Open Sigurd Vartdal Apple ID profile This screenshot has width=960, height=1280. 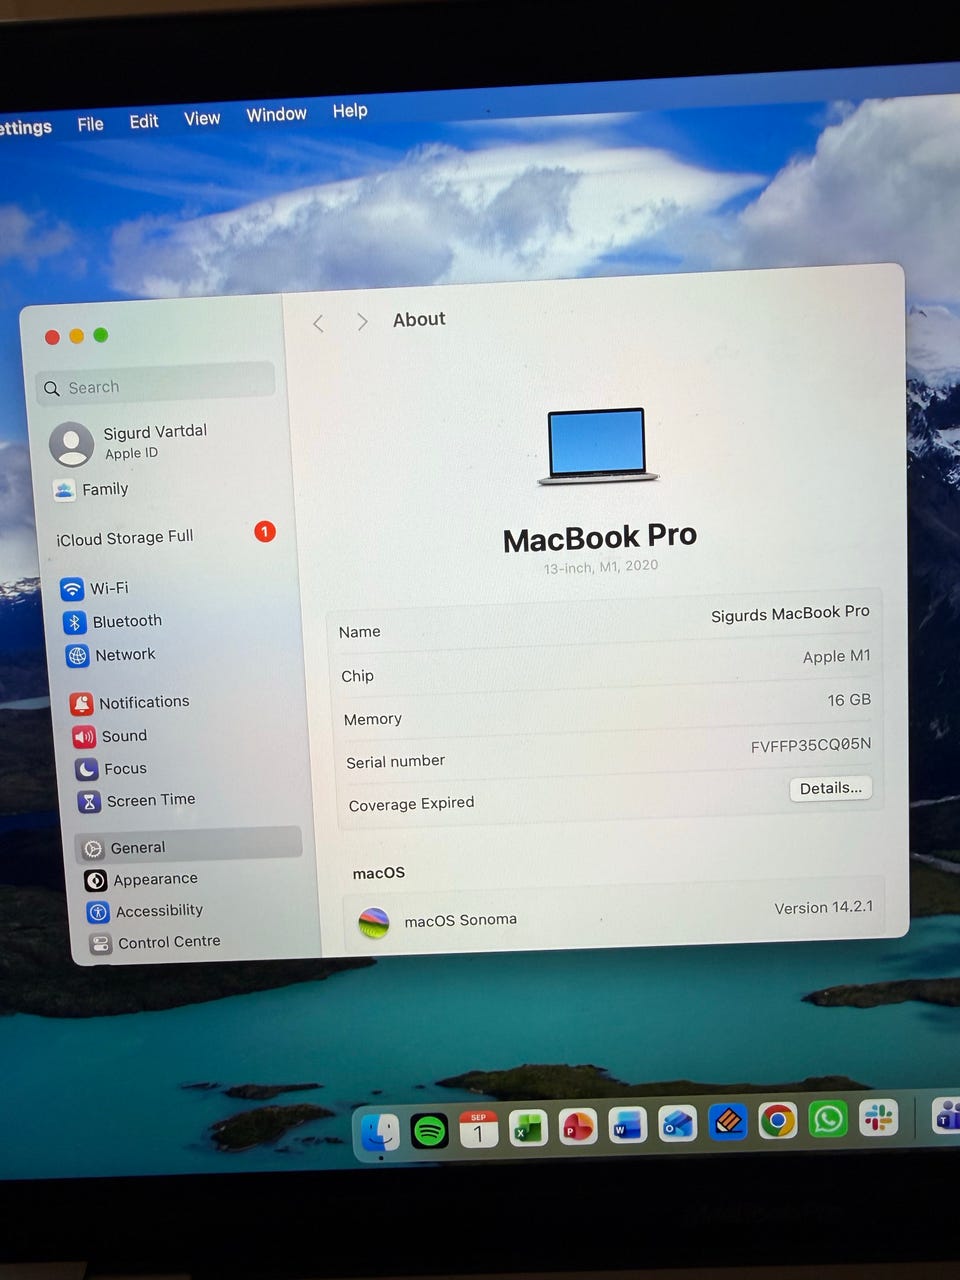tap(130, 442)
